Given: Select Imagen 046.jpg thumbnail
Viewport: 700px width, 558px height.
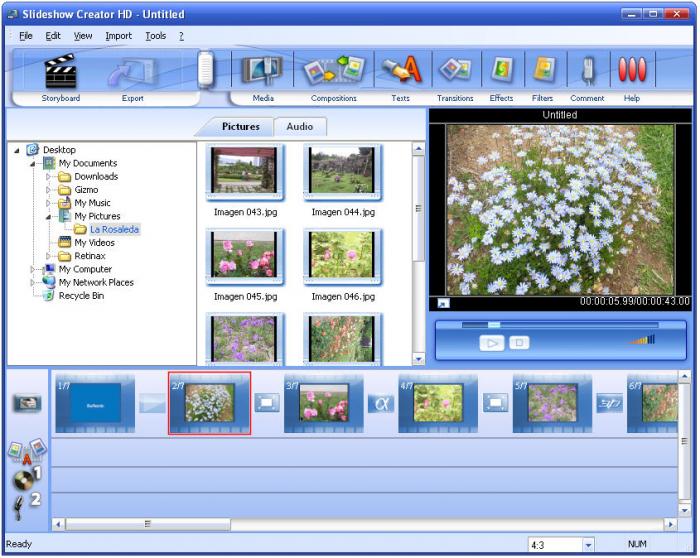Looking at the screenshot, I should (x=343, y=256).
